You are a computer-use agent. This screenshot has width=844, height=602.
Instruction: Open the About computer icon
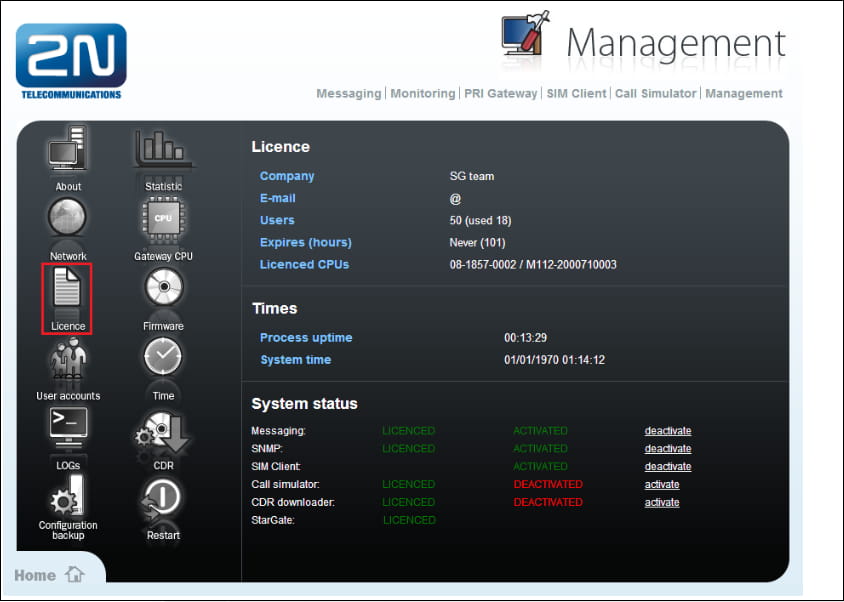68,149
